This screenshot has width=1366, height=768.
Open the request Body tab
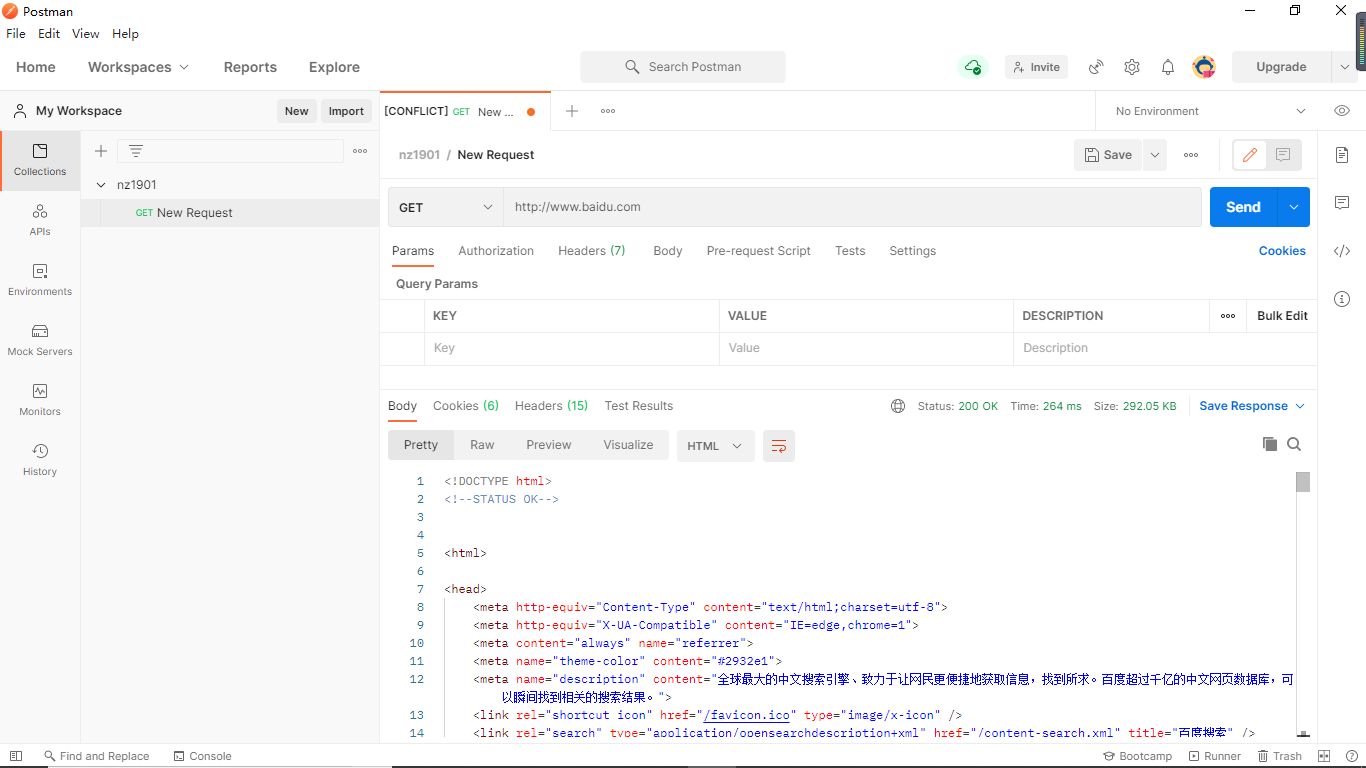668,251
